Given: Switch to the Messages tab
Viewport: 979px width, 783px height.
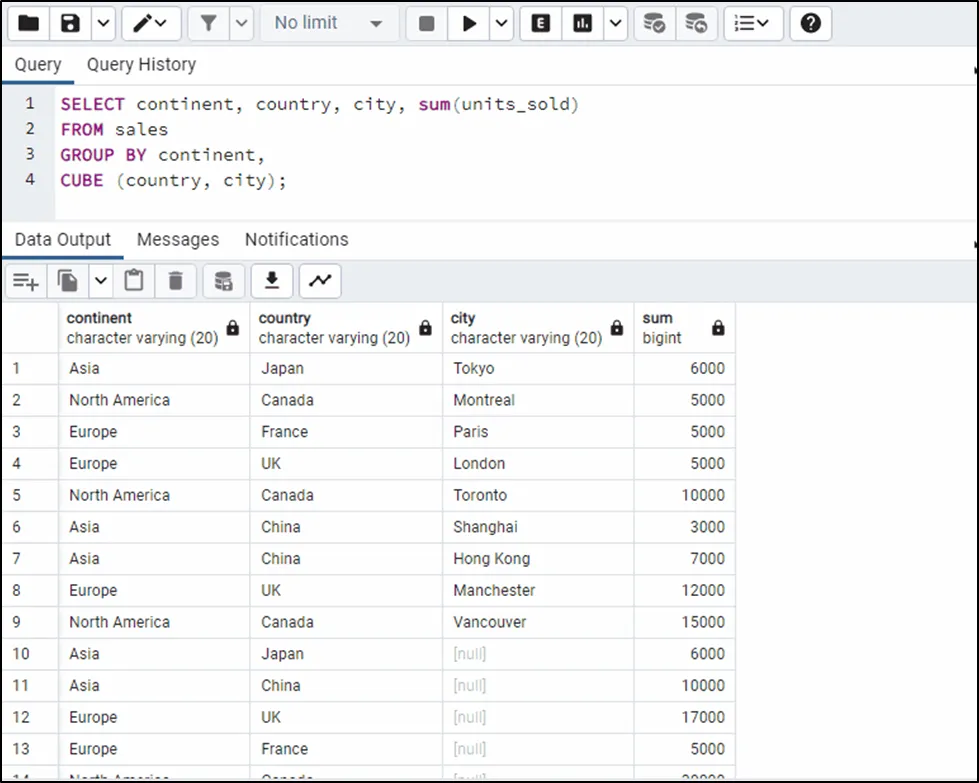Looking at the screenshot, I should [x=178, y=240].
